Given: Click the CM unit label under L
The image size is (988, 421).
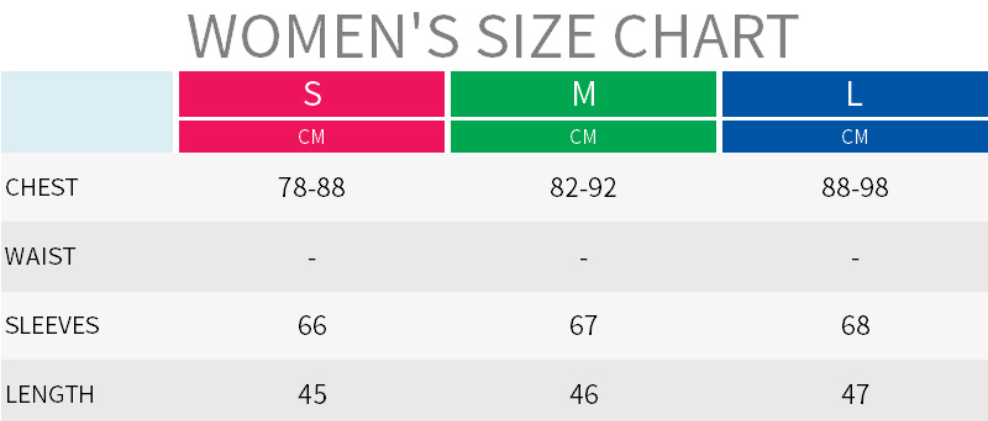Looking at the screenshot, I should click(x=855, y=137).
